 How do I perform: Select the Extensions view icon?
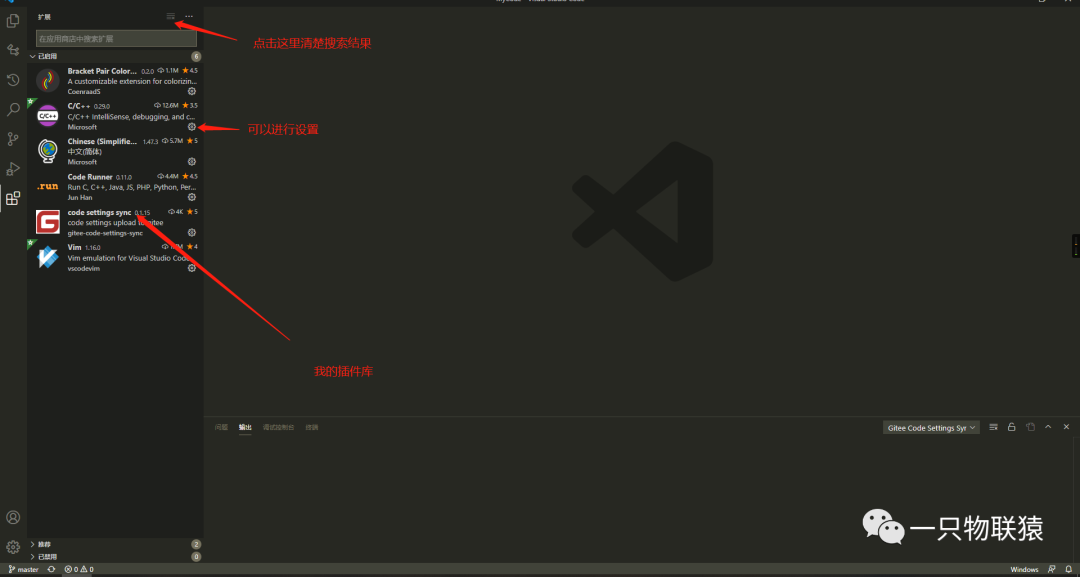pyautogui.click(x=13, y=198)
